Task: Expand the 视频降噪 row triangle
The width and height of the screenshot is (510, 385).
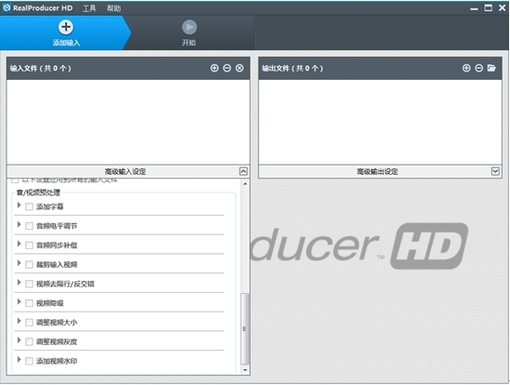Action: 19,302
